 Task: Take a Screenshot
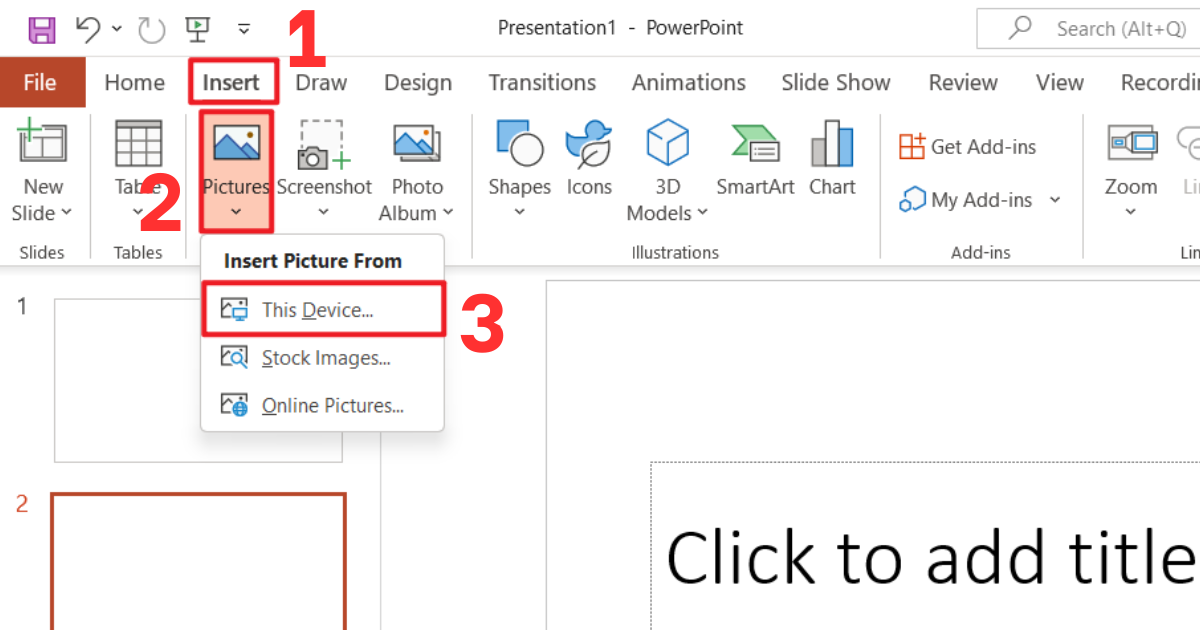click(325, 170)
